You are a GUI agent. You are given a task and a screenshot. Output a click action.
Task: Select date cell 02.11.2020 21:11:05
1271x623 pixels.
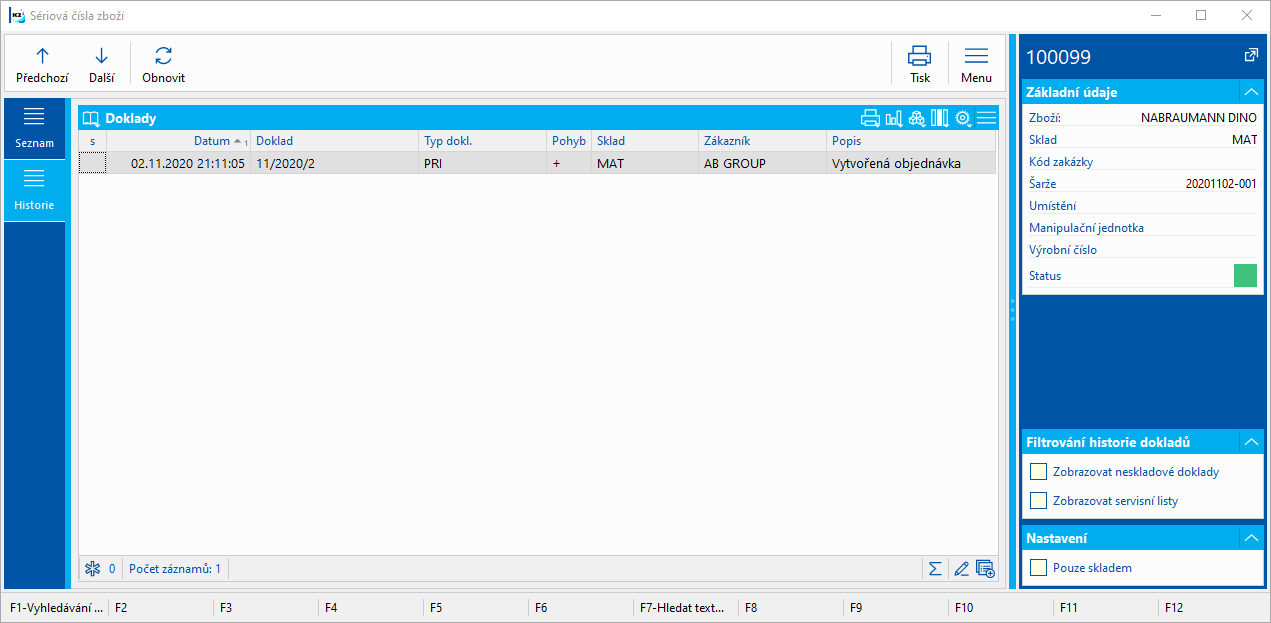(178, 163)
